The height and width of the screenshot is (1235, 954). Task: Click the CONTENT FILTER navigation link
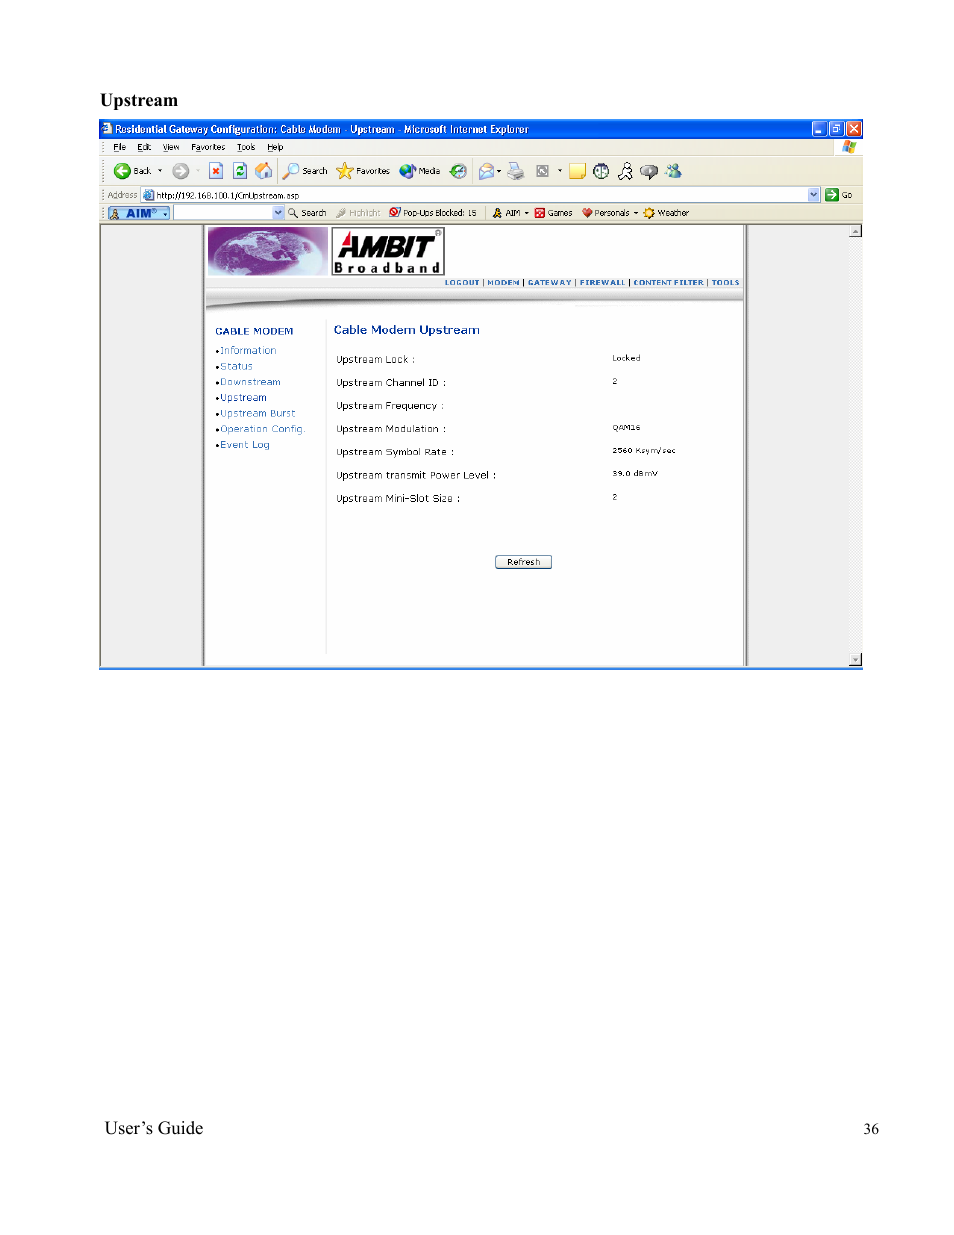coord(668,283)
